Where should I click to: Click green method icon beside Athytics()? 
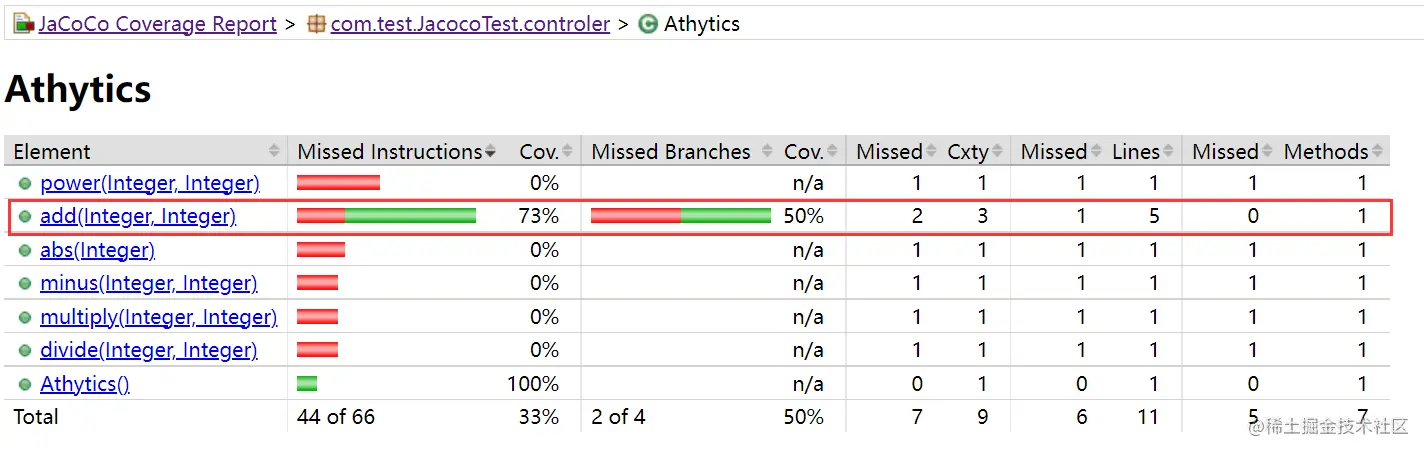pyautogui.click(x=25, y=384)
